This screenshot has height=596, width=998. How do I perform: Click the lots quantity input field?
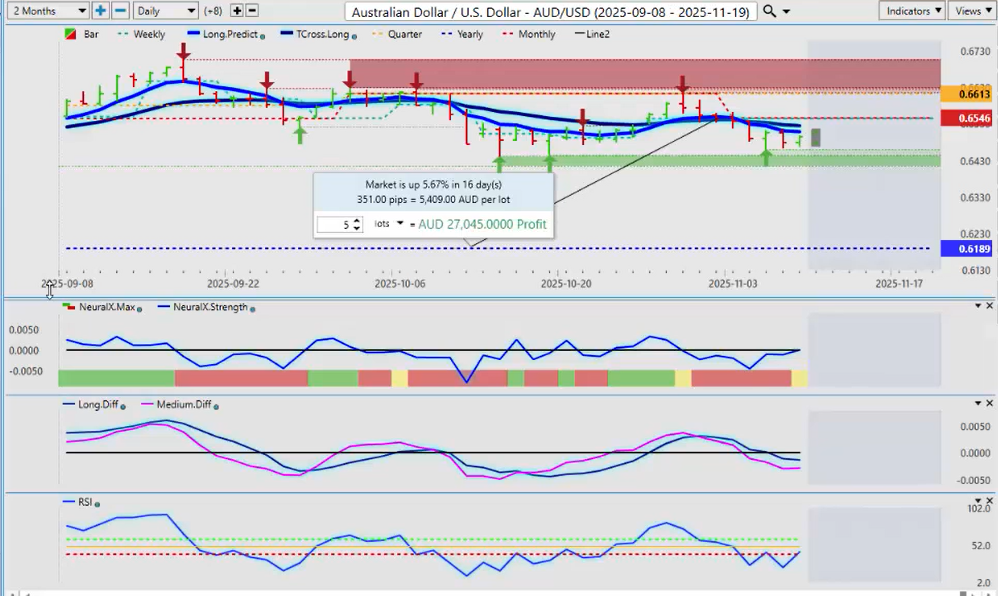tap(334, 225)
